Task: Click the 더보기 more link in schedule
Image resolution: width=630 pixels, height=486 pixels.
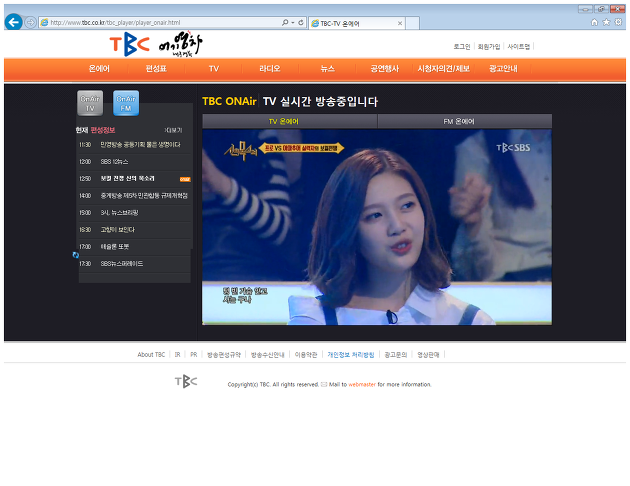Action: point(173,130)
